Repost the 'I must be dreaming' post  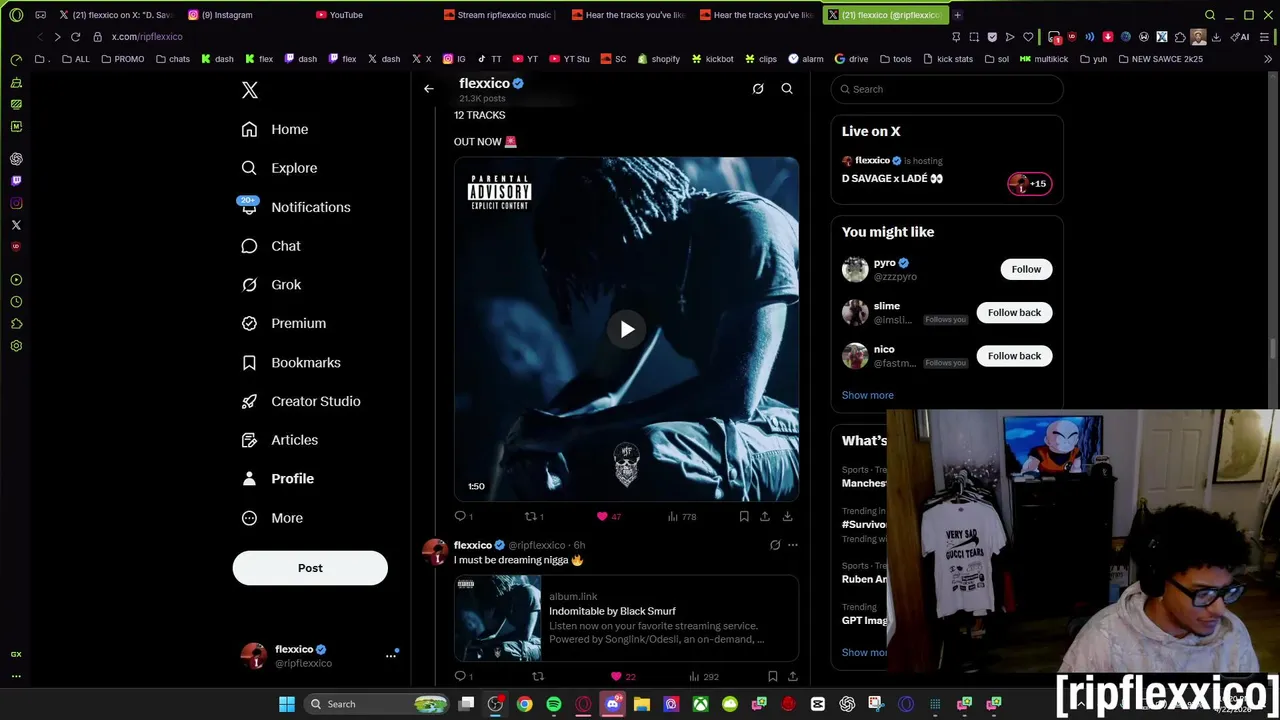pos(538,677)
